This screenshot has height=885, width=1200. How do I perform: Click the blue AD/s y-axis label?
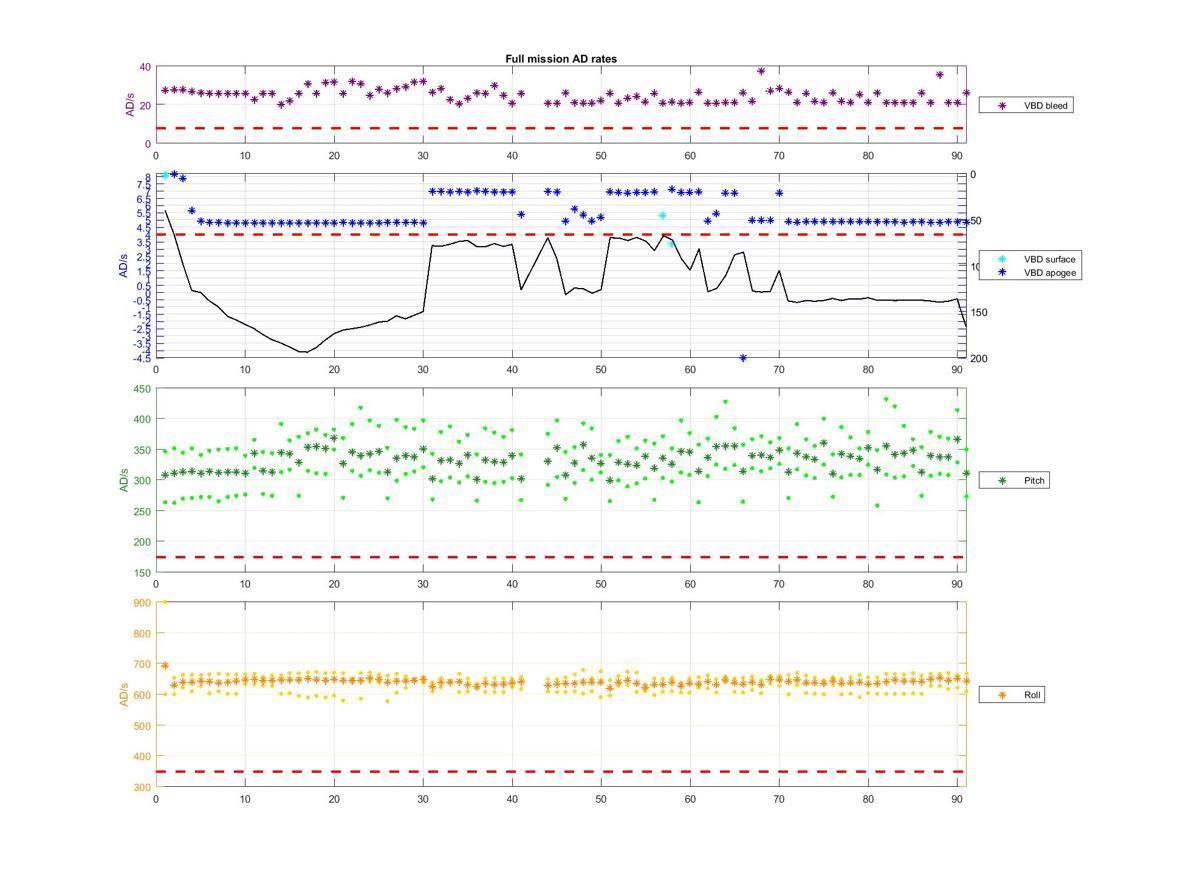[x=125, y=266]
